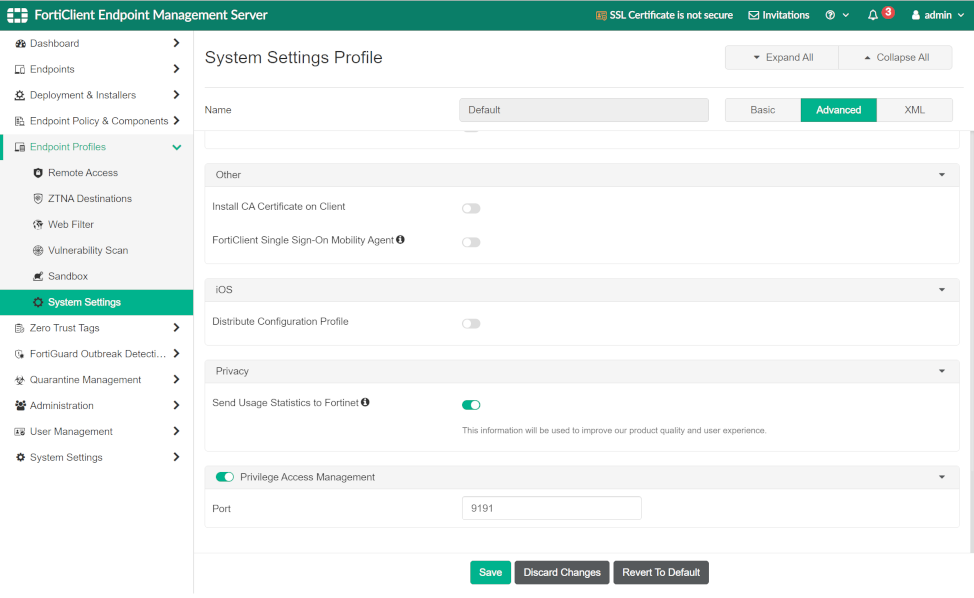Viewport: 974px width, 598px height.
Task: Click Revert To Default button
Action: pyautogui.click(x=661, y=572)
